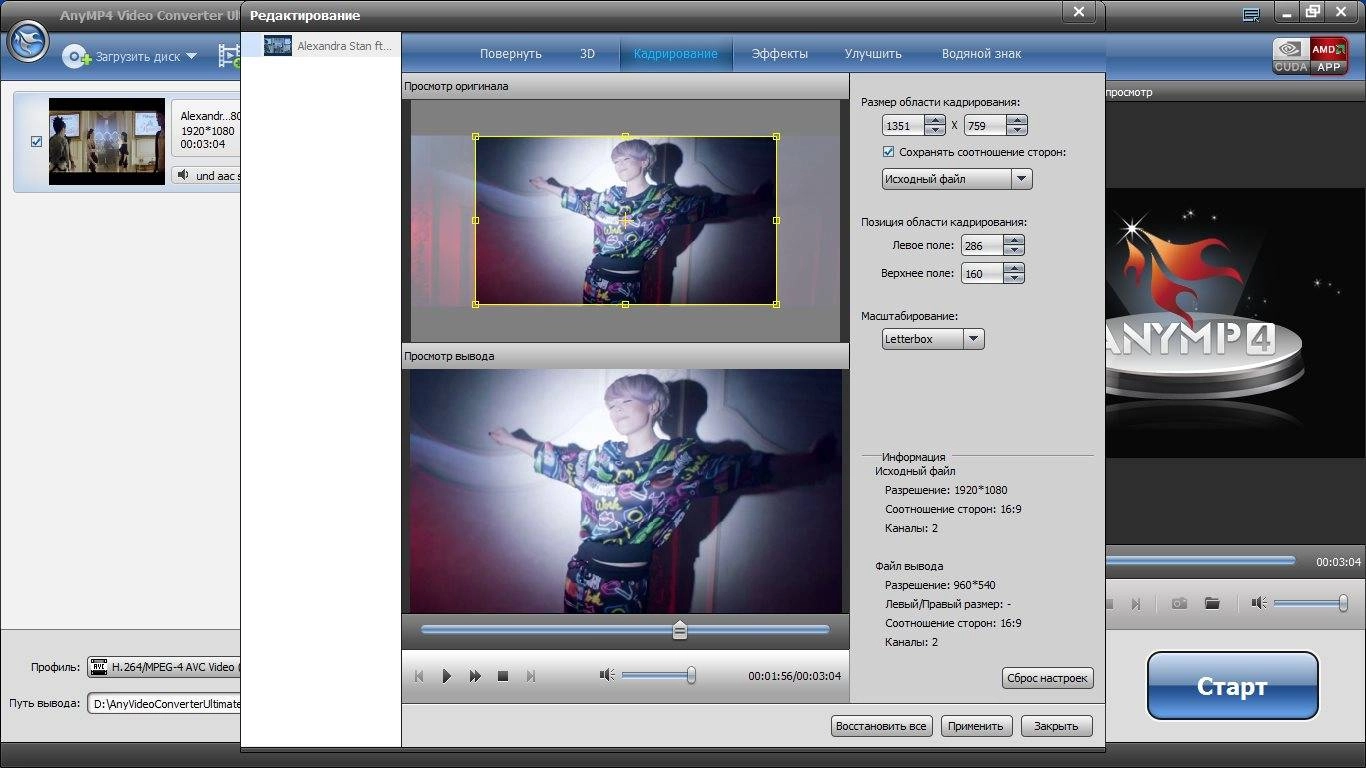The height and width of the screenshot is (768, 1366).
Task: Click the Сброс настроек button
Action: pos(1048,678)
